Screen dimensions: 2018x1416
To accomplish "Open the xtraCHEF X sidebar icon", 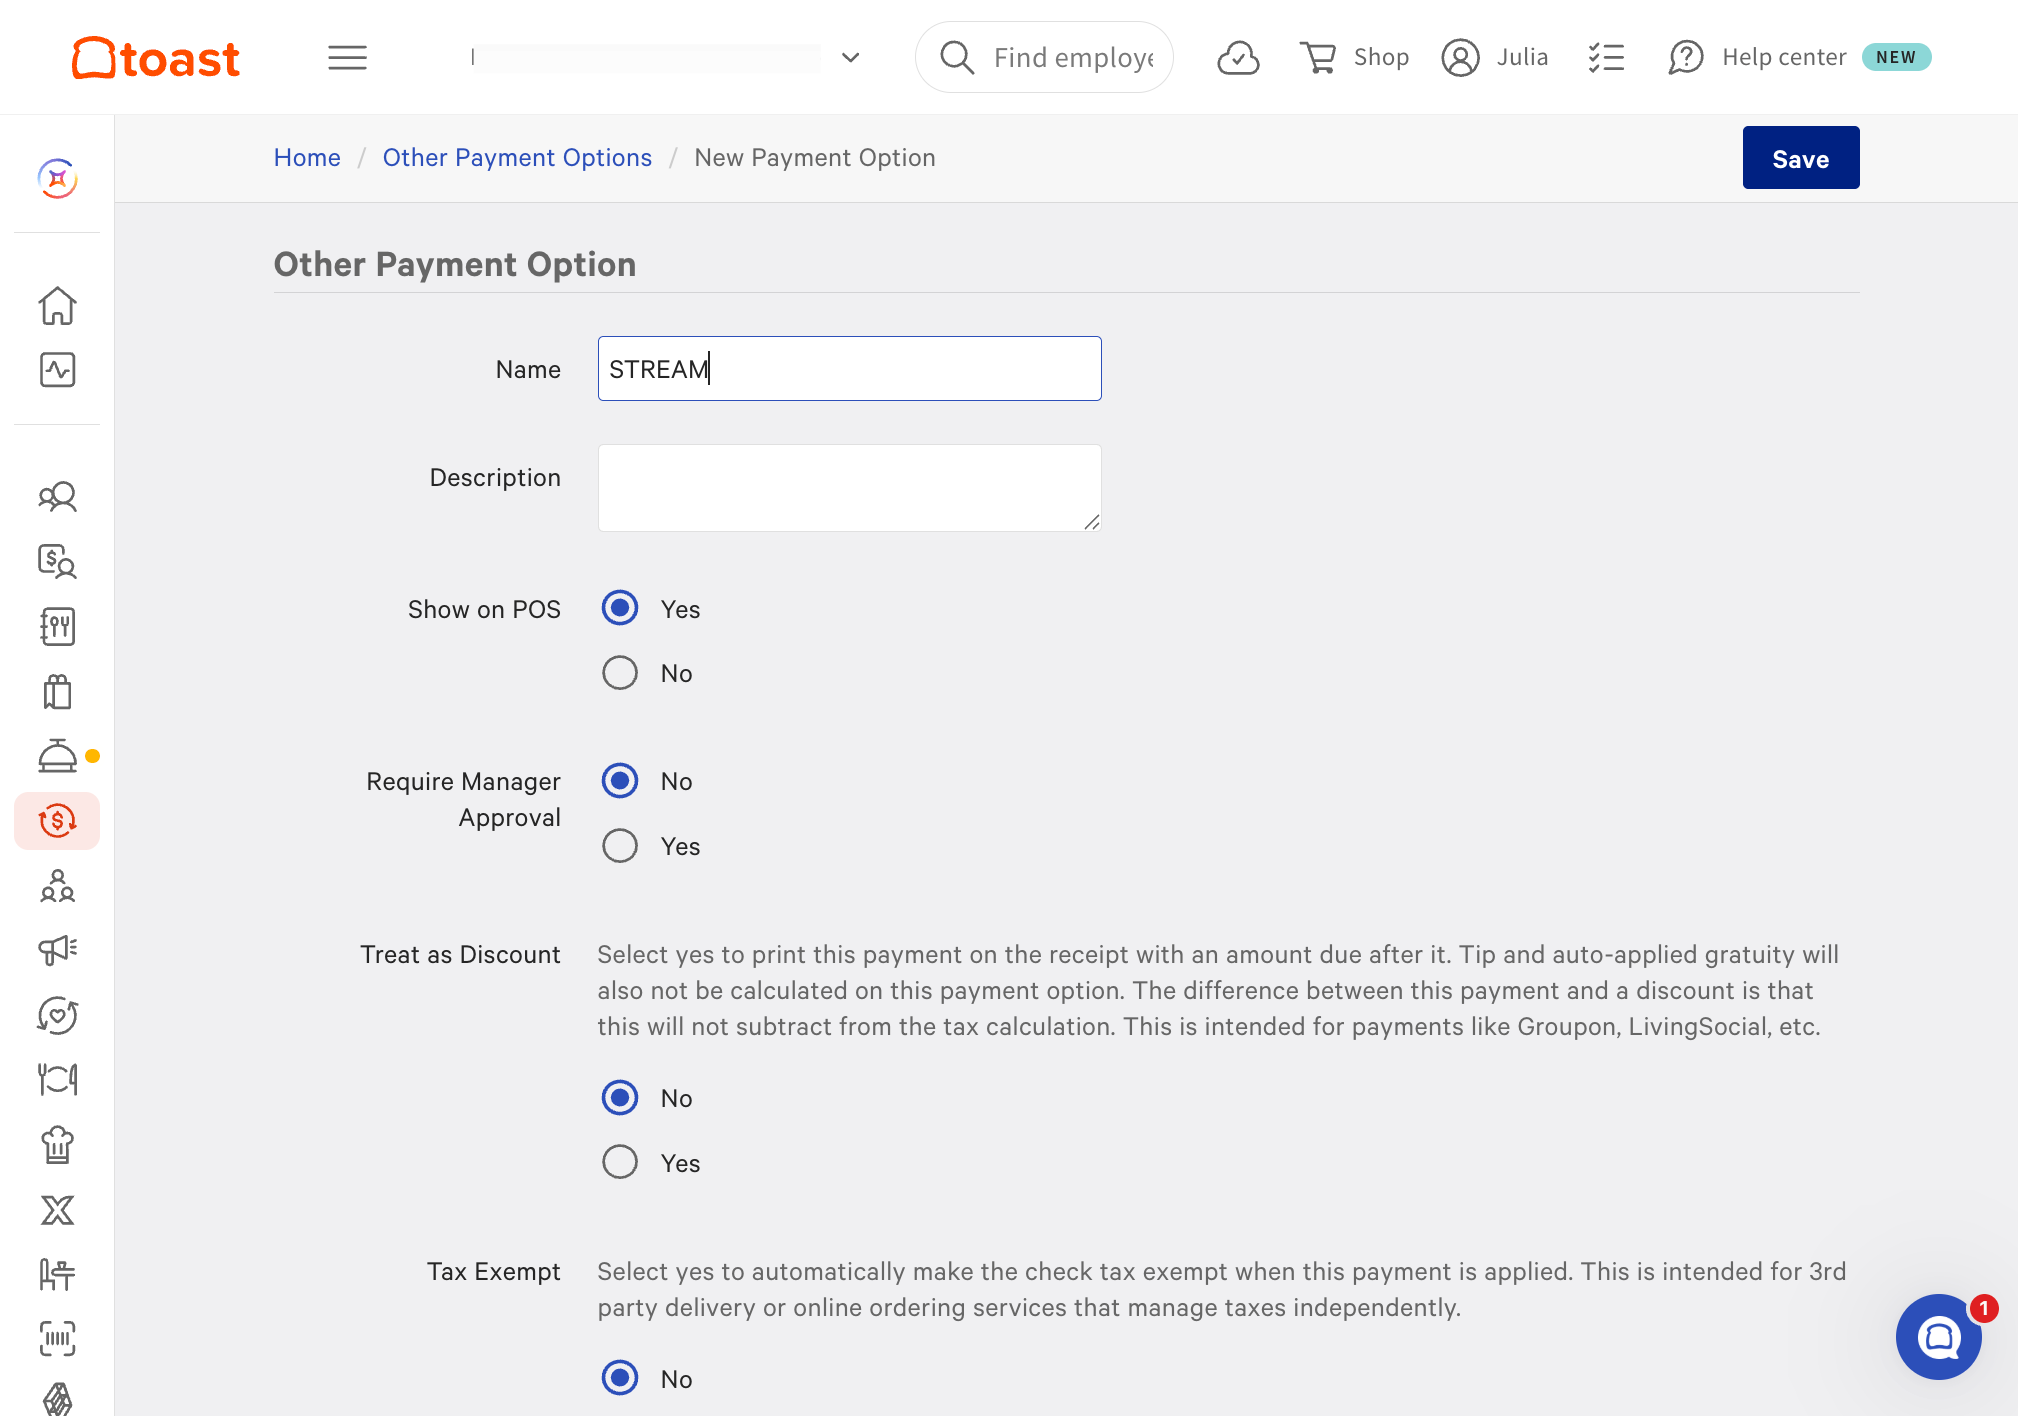I will pyautogui.click(x=57, y=1210).
